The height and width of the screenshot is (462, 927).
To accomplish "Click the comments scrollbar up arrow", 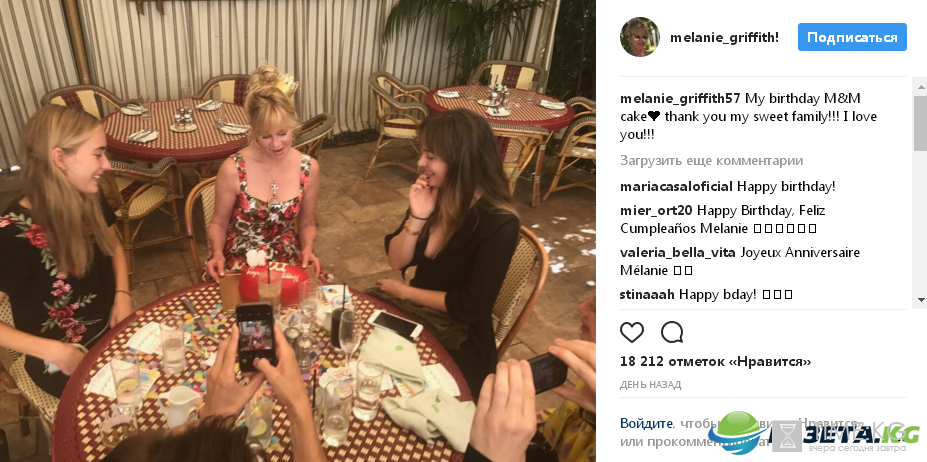I will tap(920, 87).
